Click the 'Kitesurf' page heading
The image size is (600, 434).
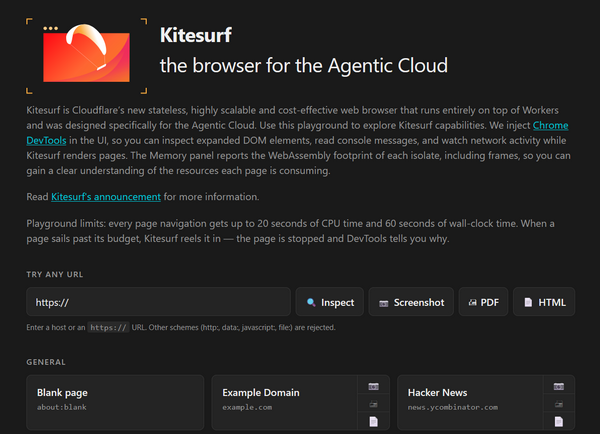point(196,35)
